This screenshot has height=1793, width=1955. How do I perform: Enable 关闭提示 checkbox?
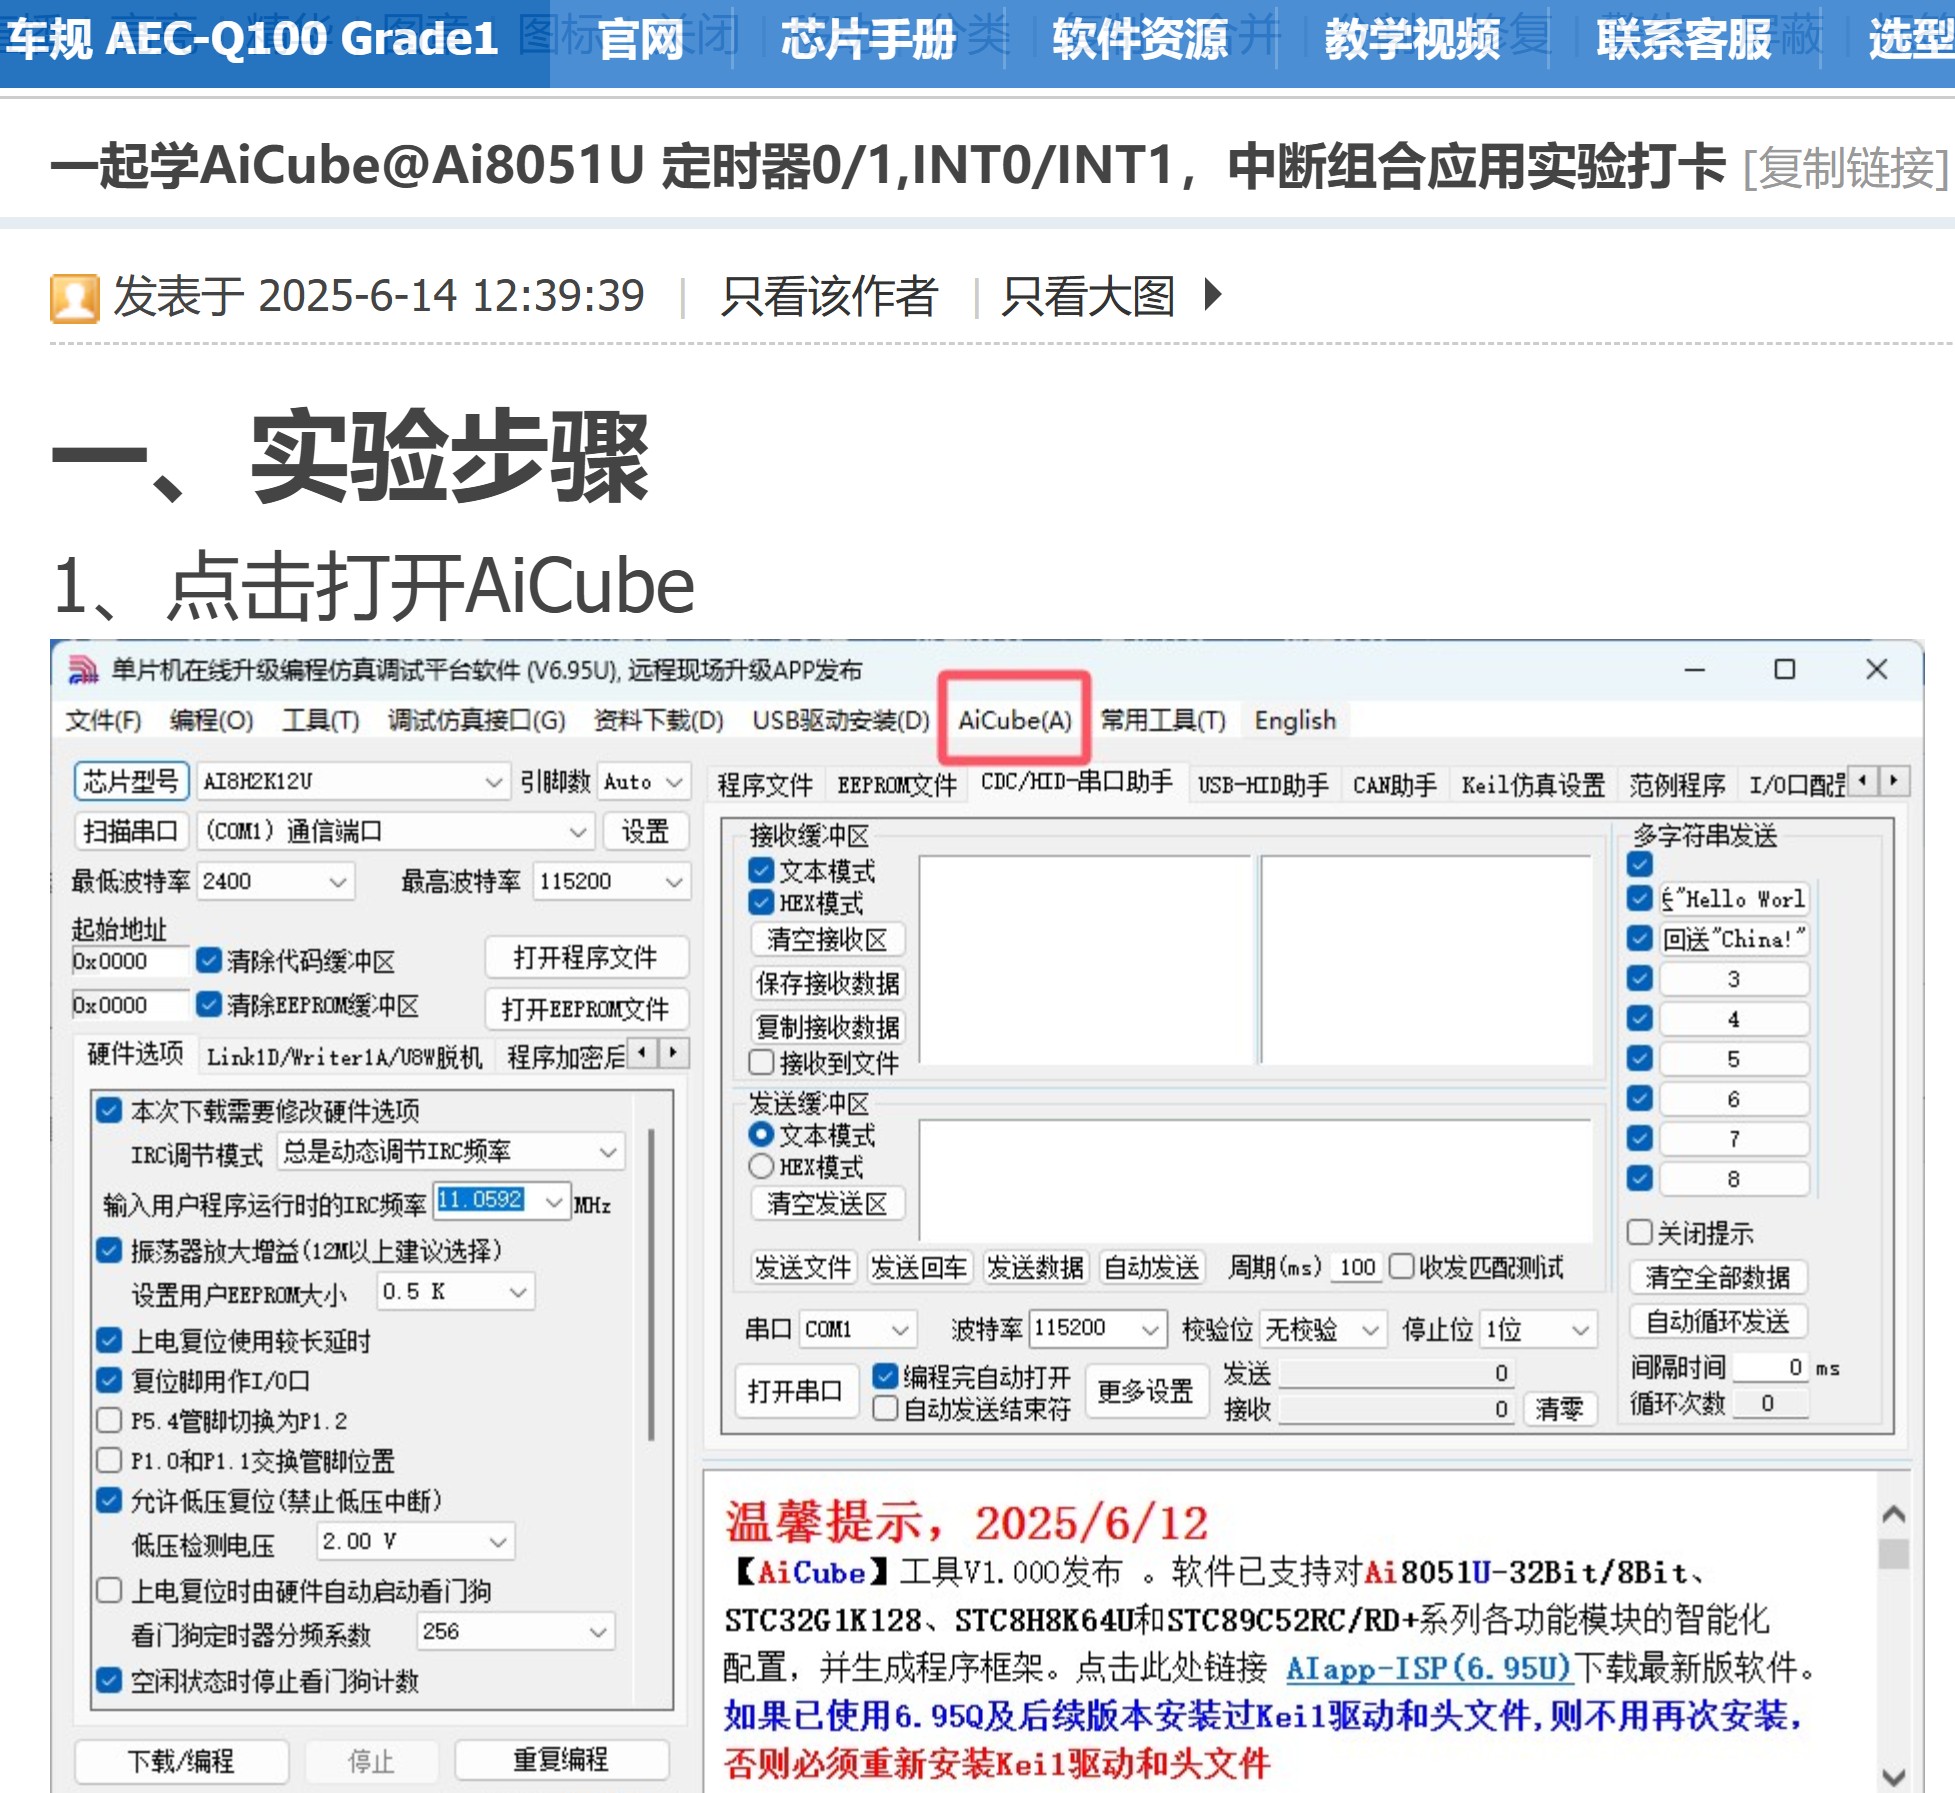click(x=1639, y=1232)
